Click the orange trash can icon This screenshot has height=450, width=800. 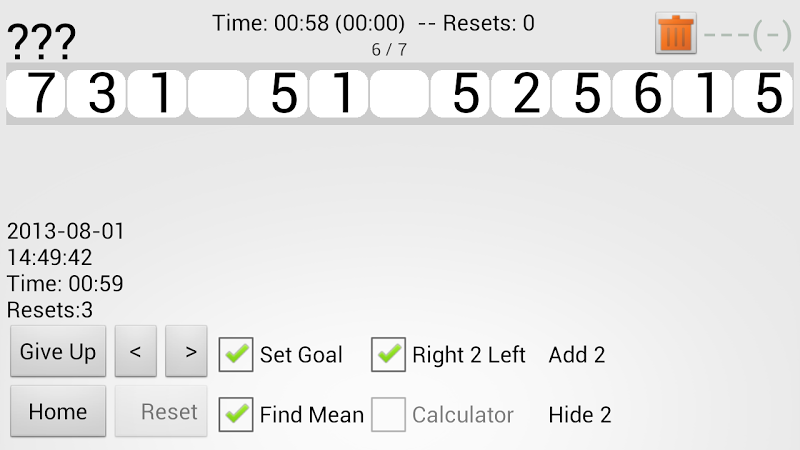676,34
